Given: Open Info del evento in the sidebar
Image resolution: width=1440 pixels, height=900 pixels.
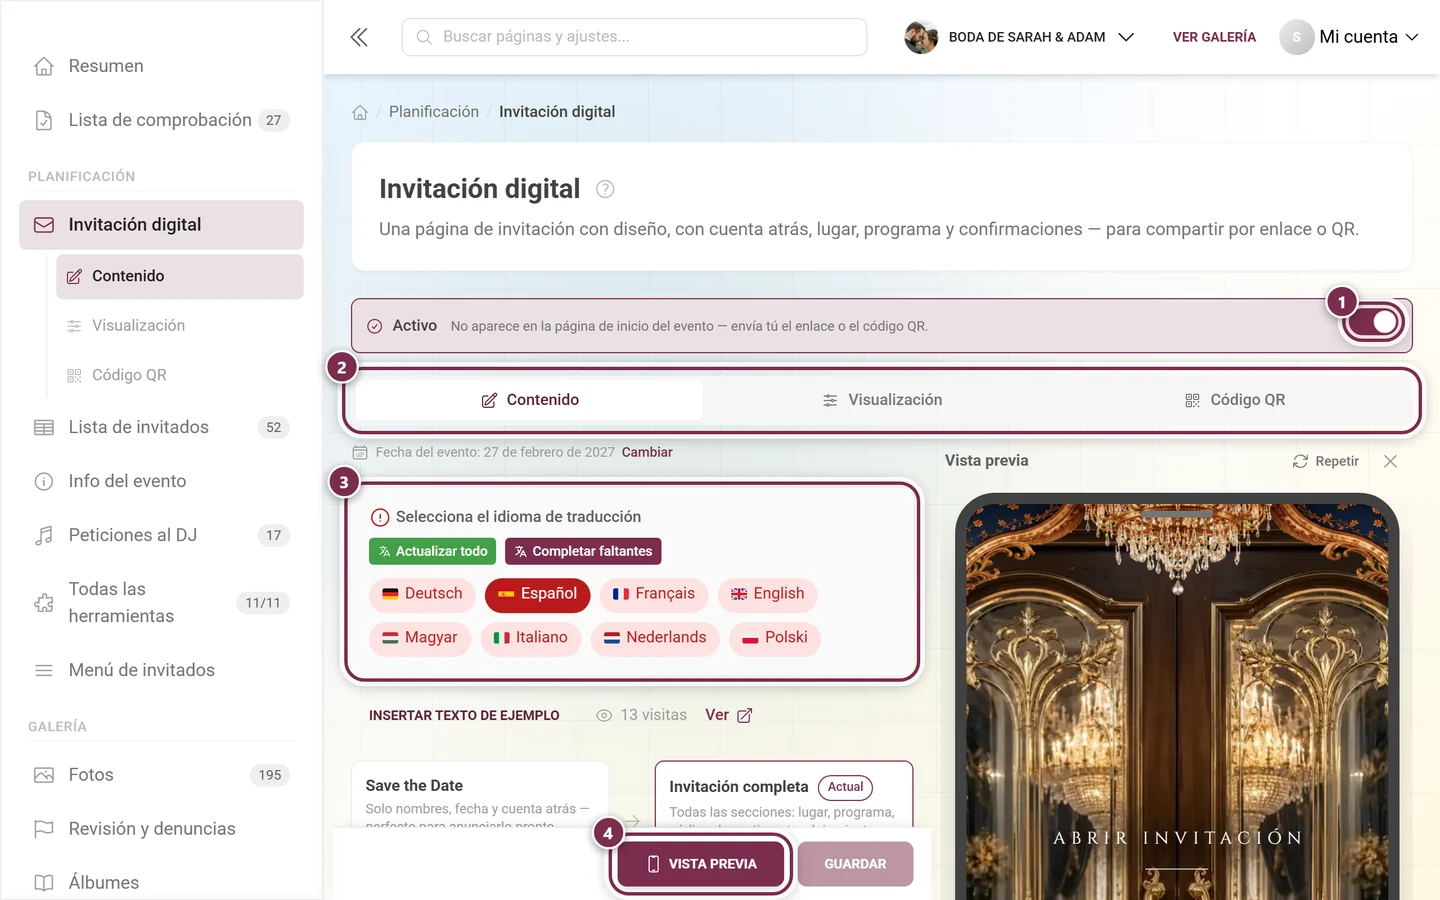Looking at the screenshot, I should 161,481.
